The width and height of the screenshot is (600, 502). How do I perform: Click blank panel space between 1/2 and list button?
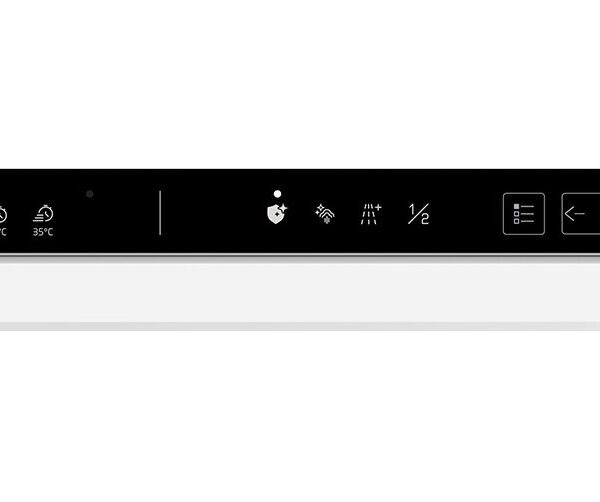[x=466, y=213]
